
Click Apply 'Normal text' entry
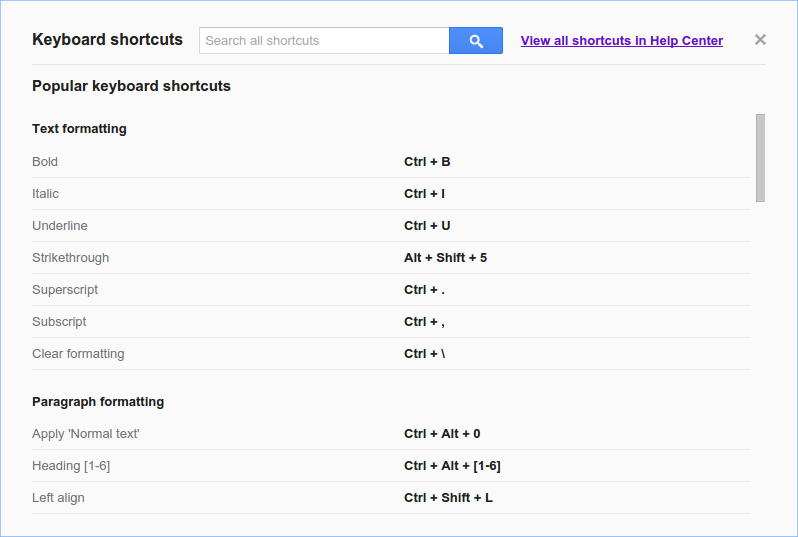[x=86, y=434]
